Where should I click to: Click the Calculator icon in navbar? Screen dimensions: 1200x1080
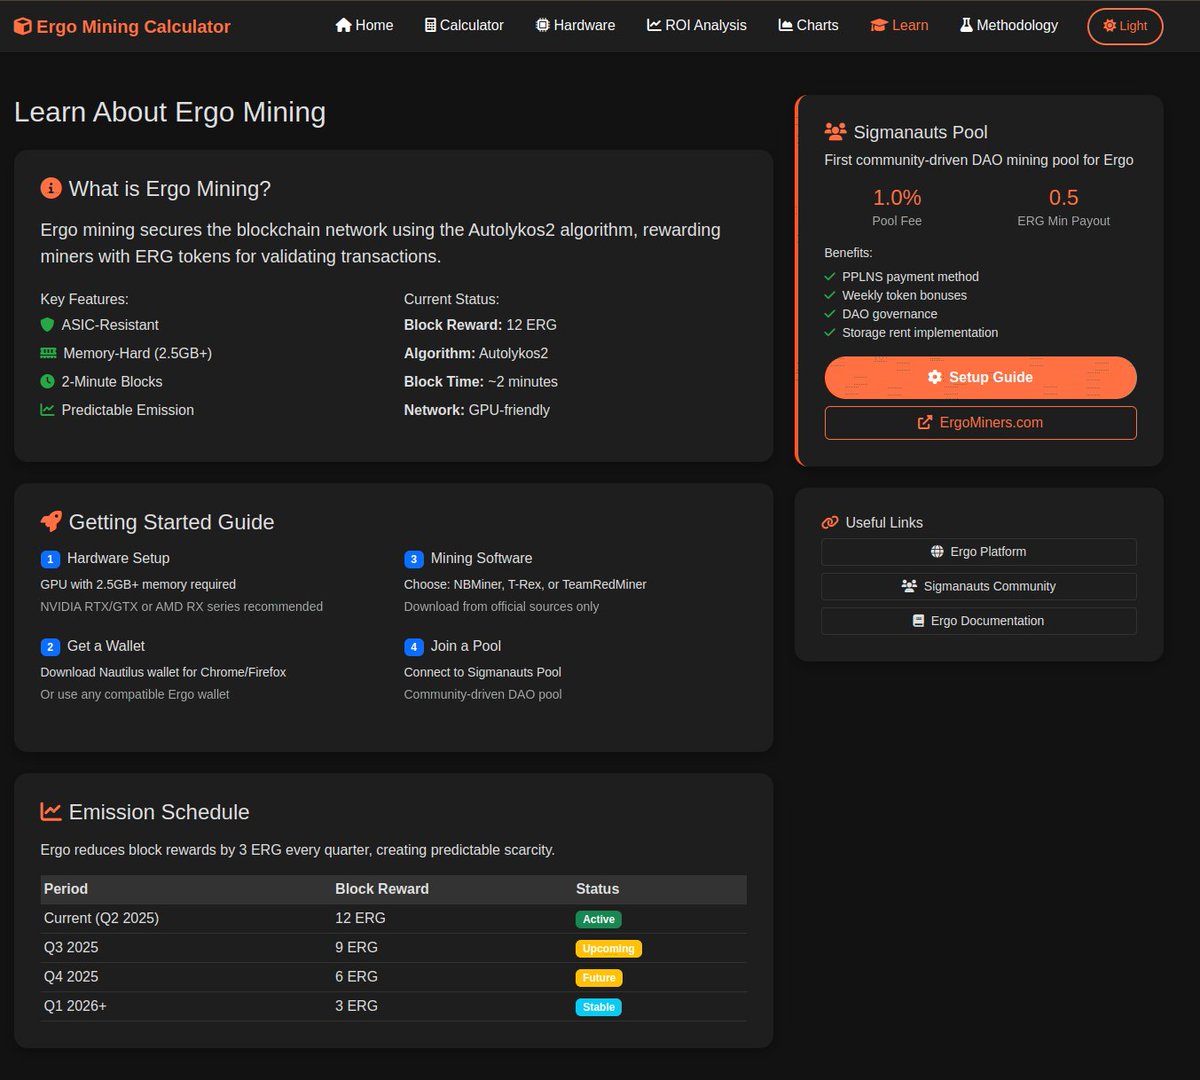coord(430,25)
